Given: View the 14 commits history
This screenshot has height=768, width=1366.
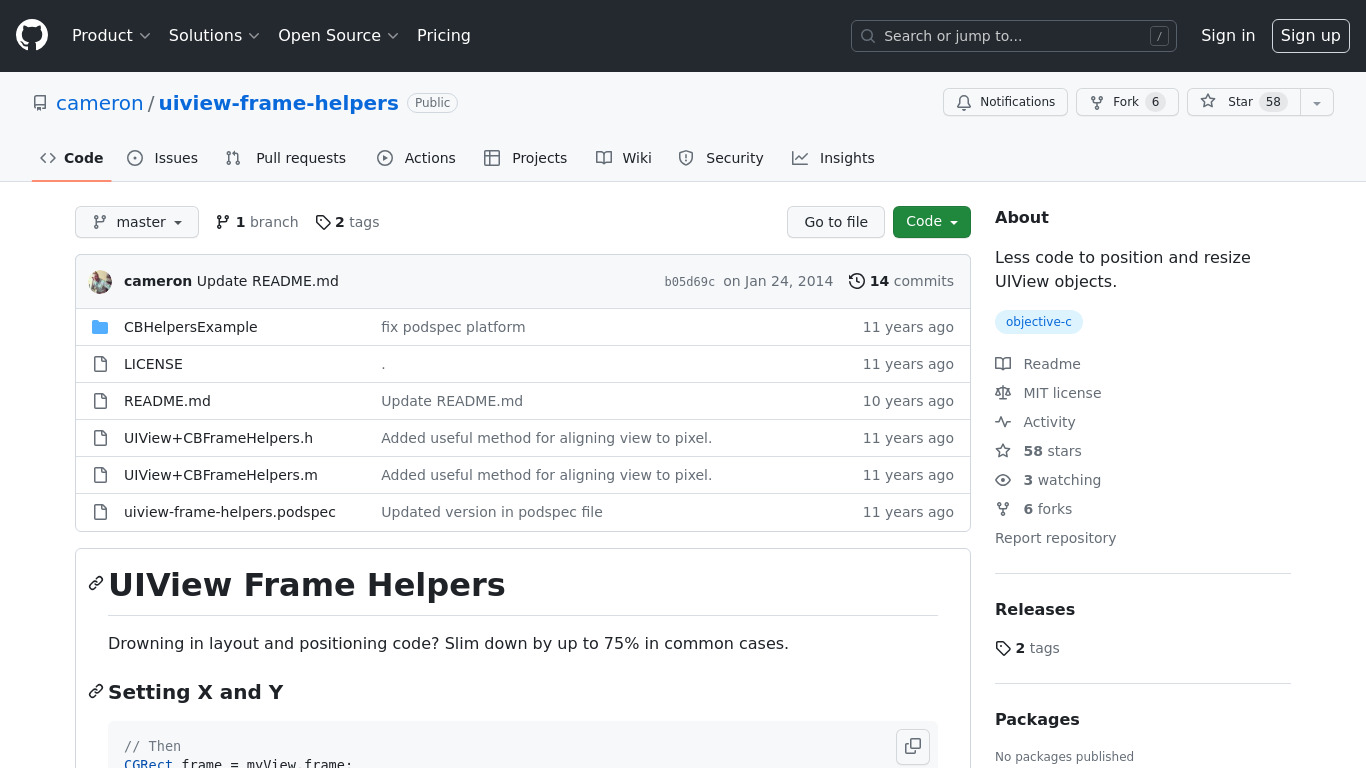Looking at the screenshot, I should (x=901, y=281).
